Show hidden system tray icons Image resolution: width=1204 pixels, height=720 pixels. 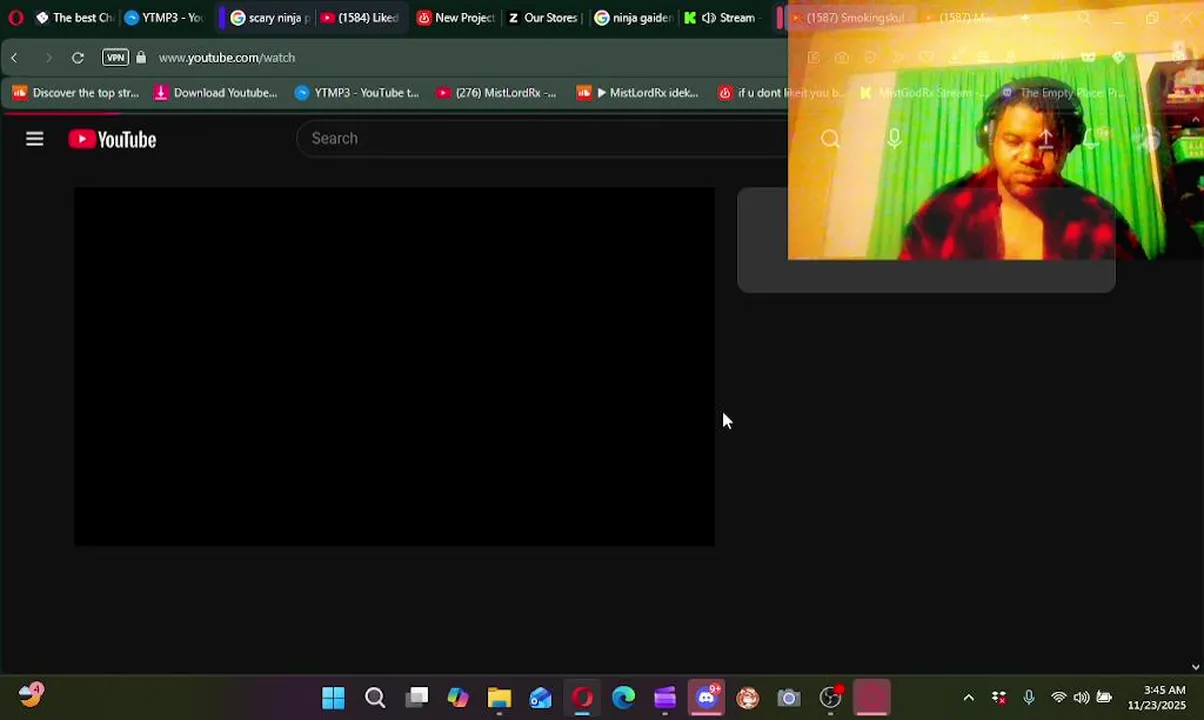tap(968, 698)
